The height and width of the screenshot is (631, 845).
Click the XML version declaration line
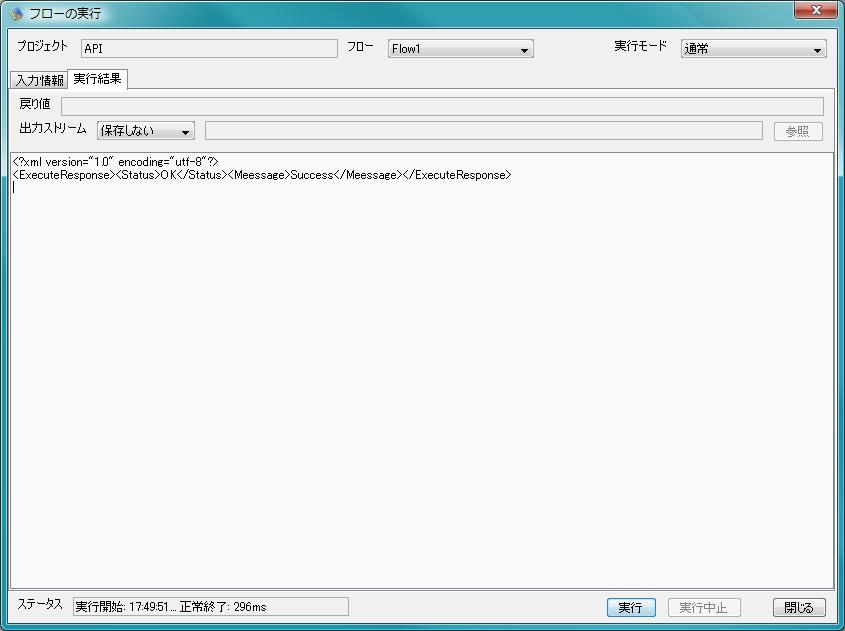pos(116,162)
